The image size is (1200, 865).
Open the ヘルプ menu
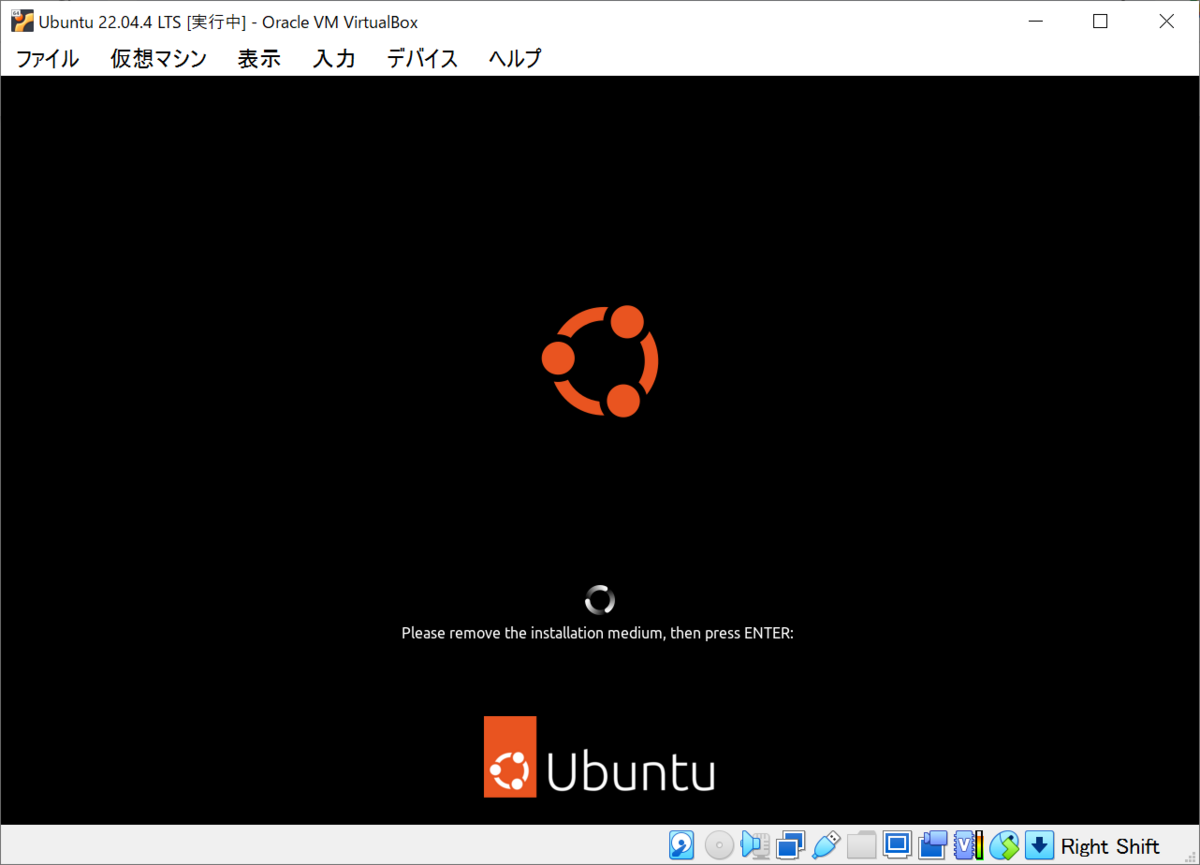(x=515, y=58)
